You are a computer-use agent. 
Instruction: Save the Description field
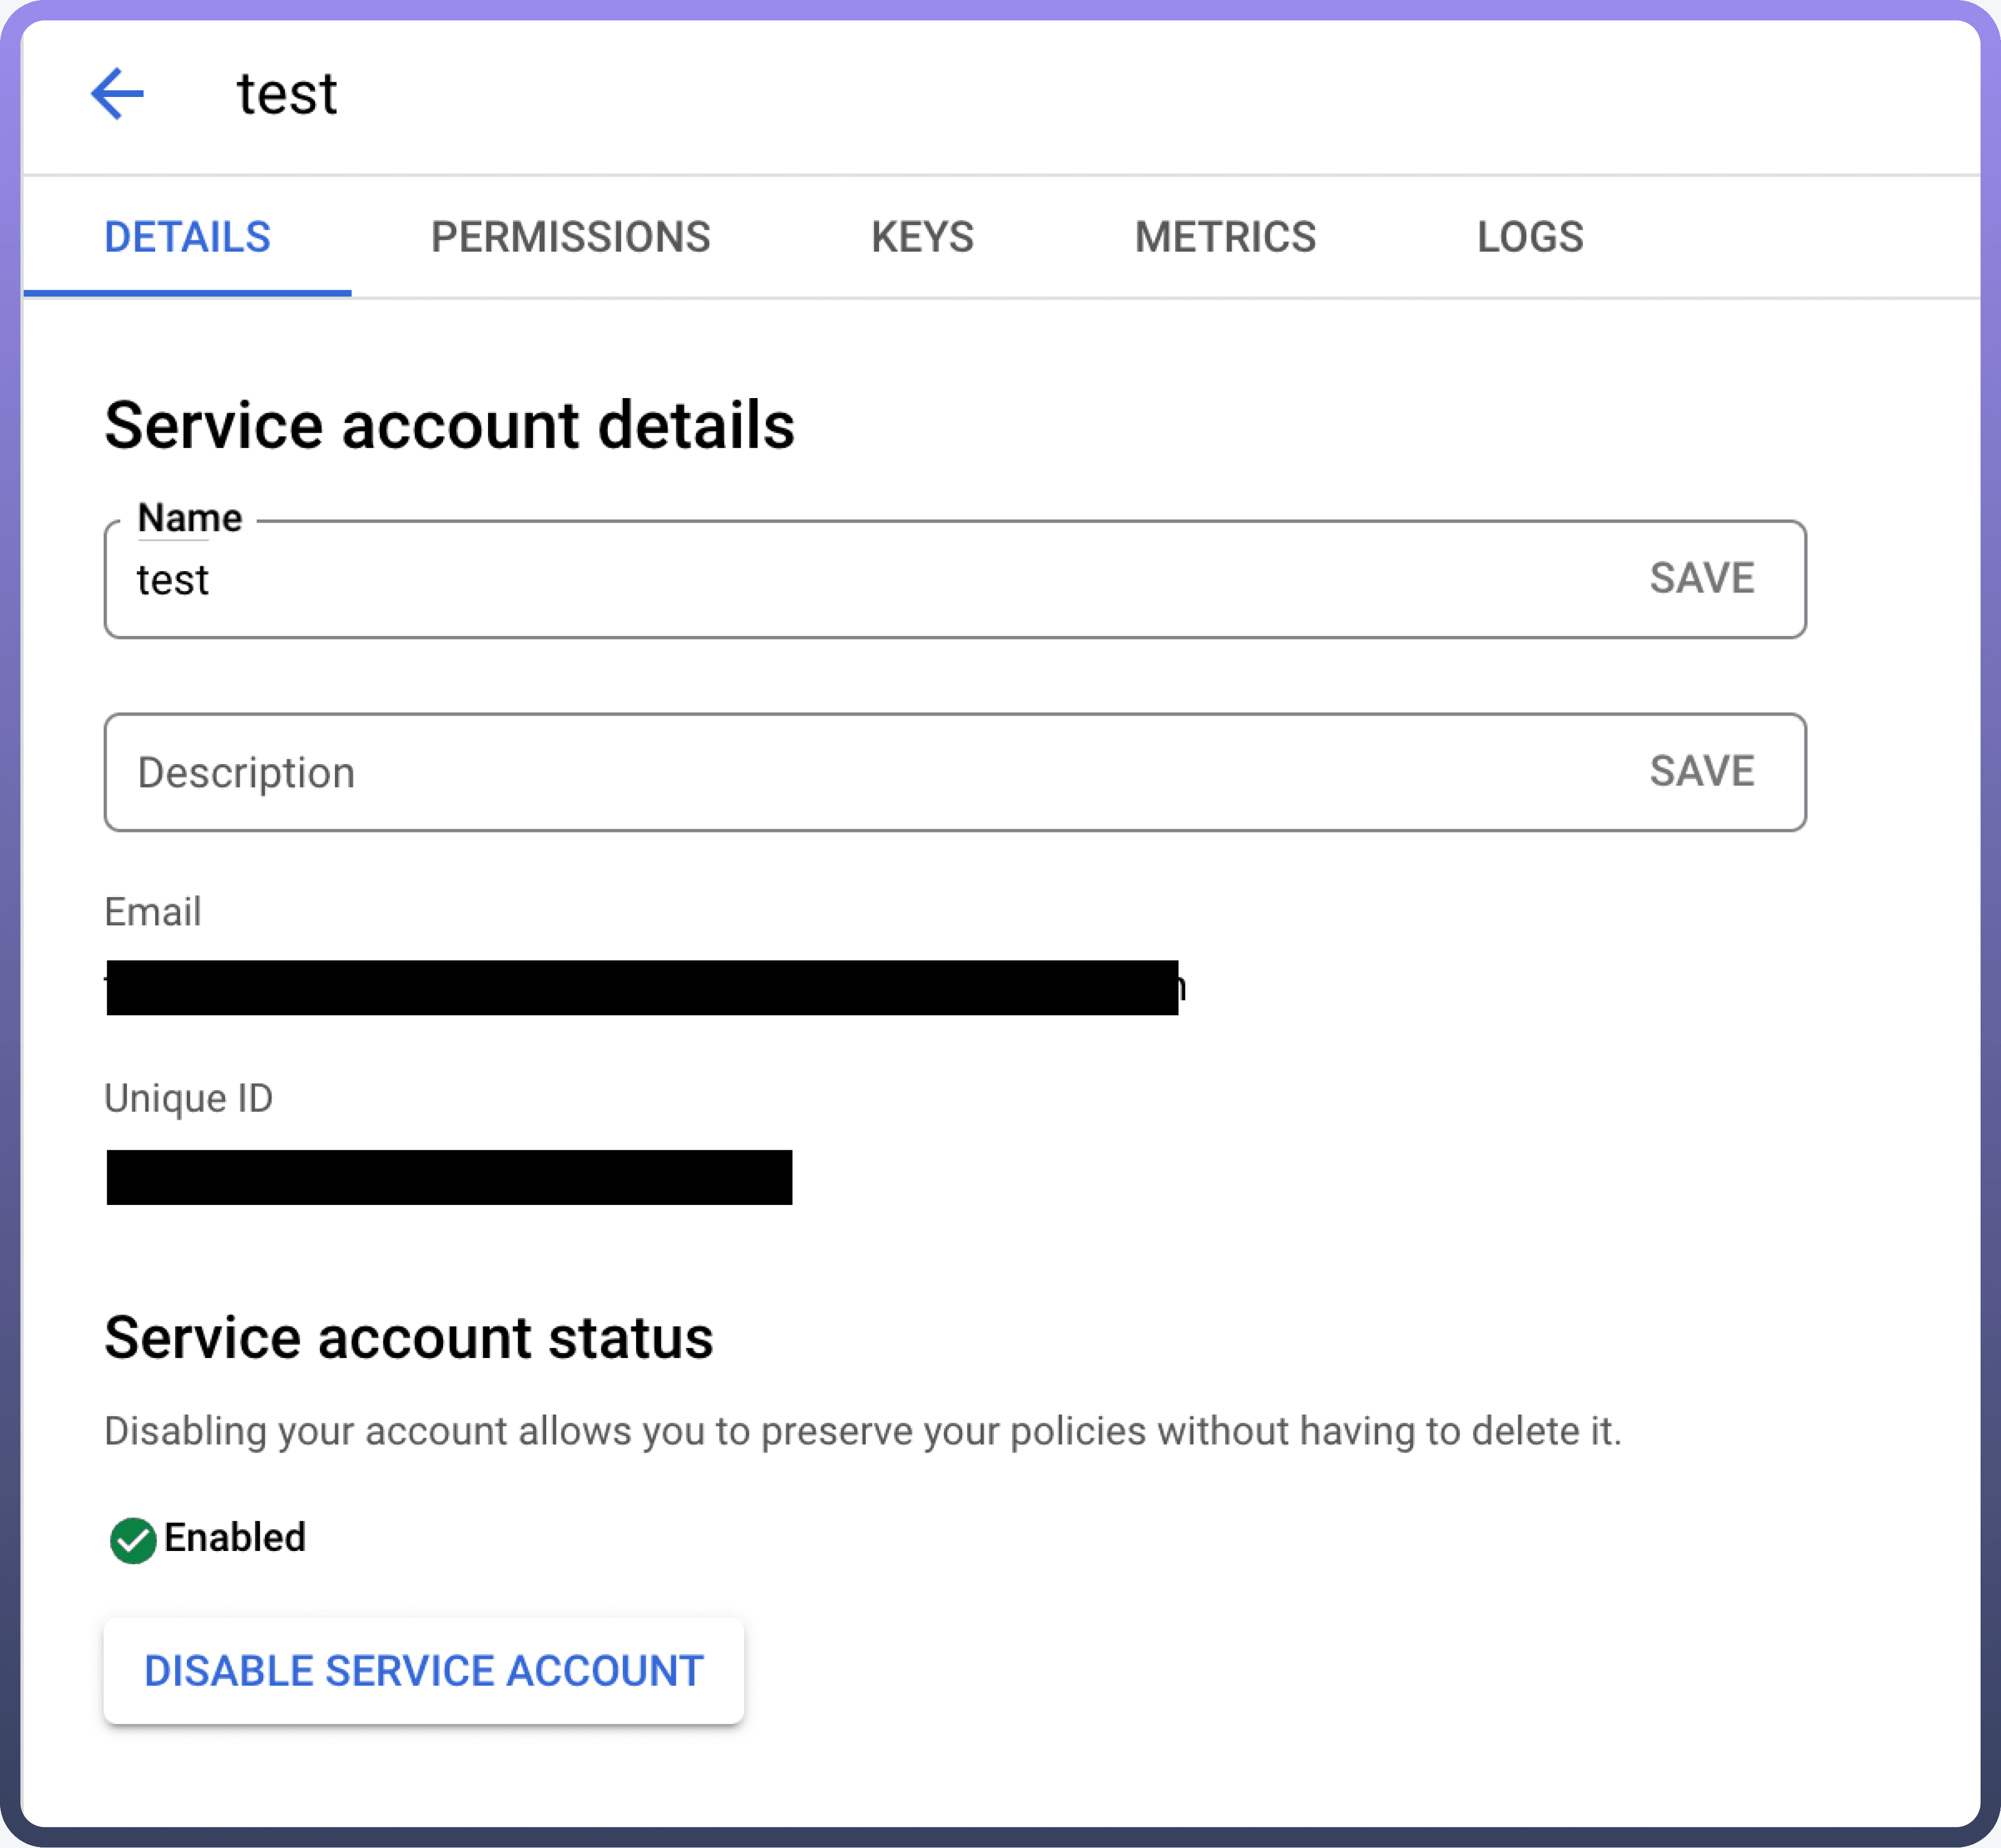click(x=1701, y=772)
